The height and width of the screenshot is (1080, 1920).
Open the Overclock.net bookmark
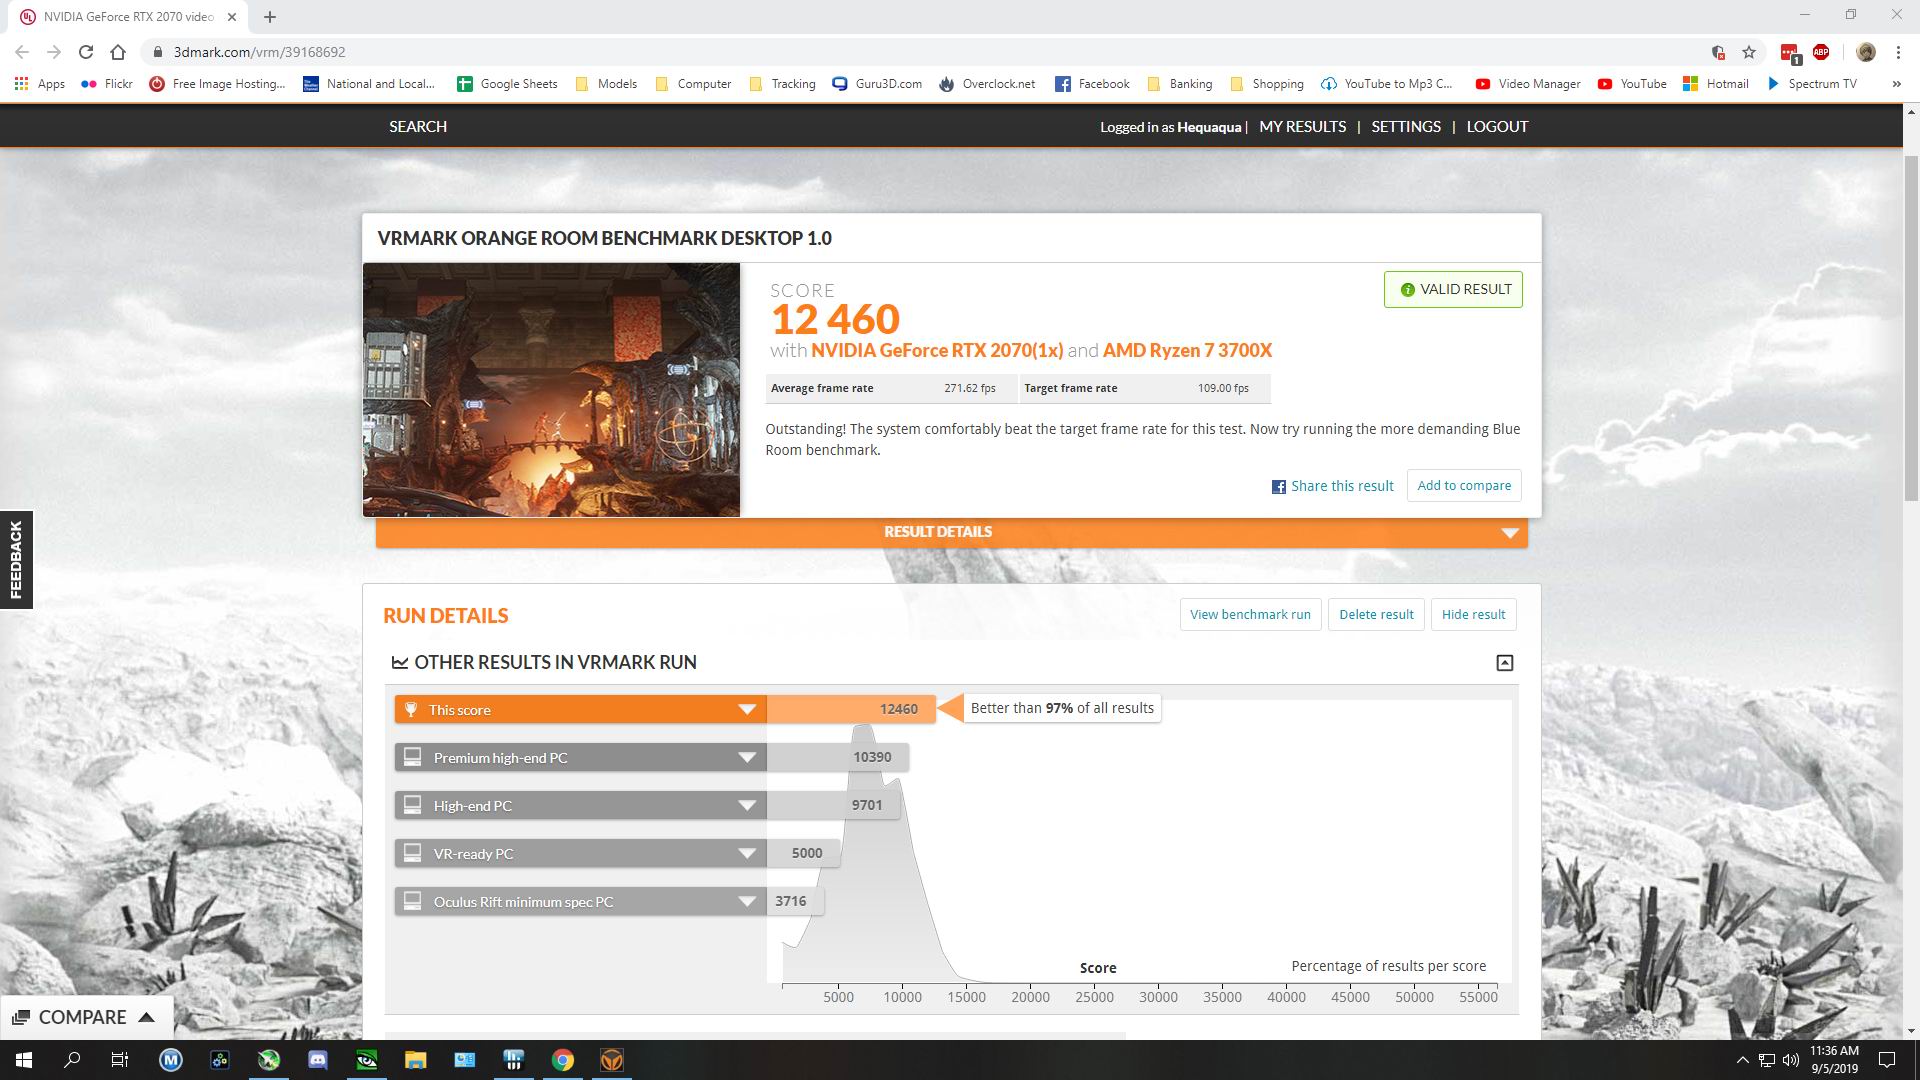(x=987, y=84)
